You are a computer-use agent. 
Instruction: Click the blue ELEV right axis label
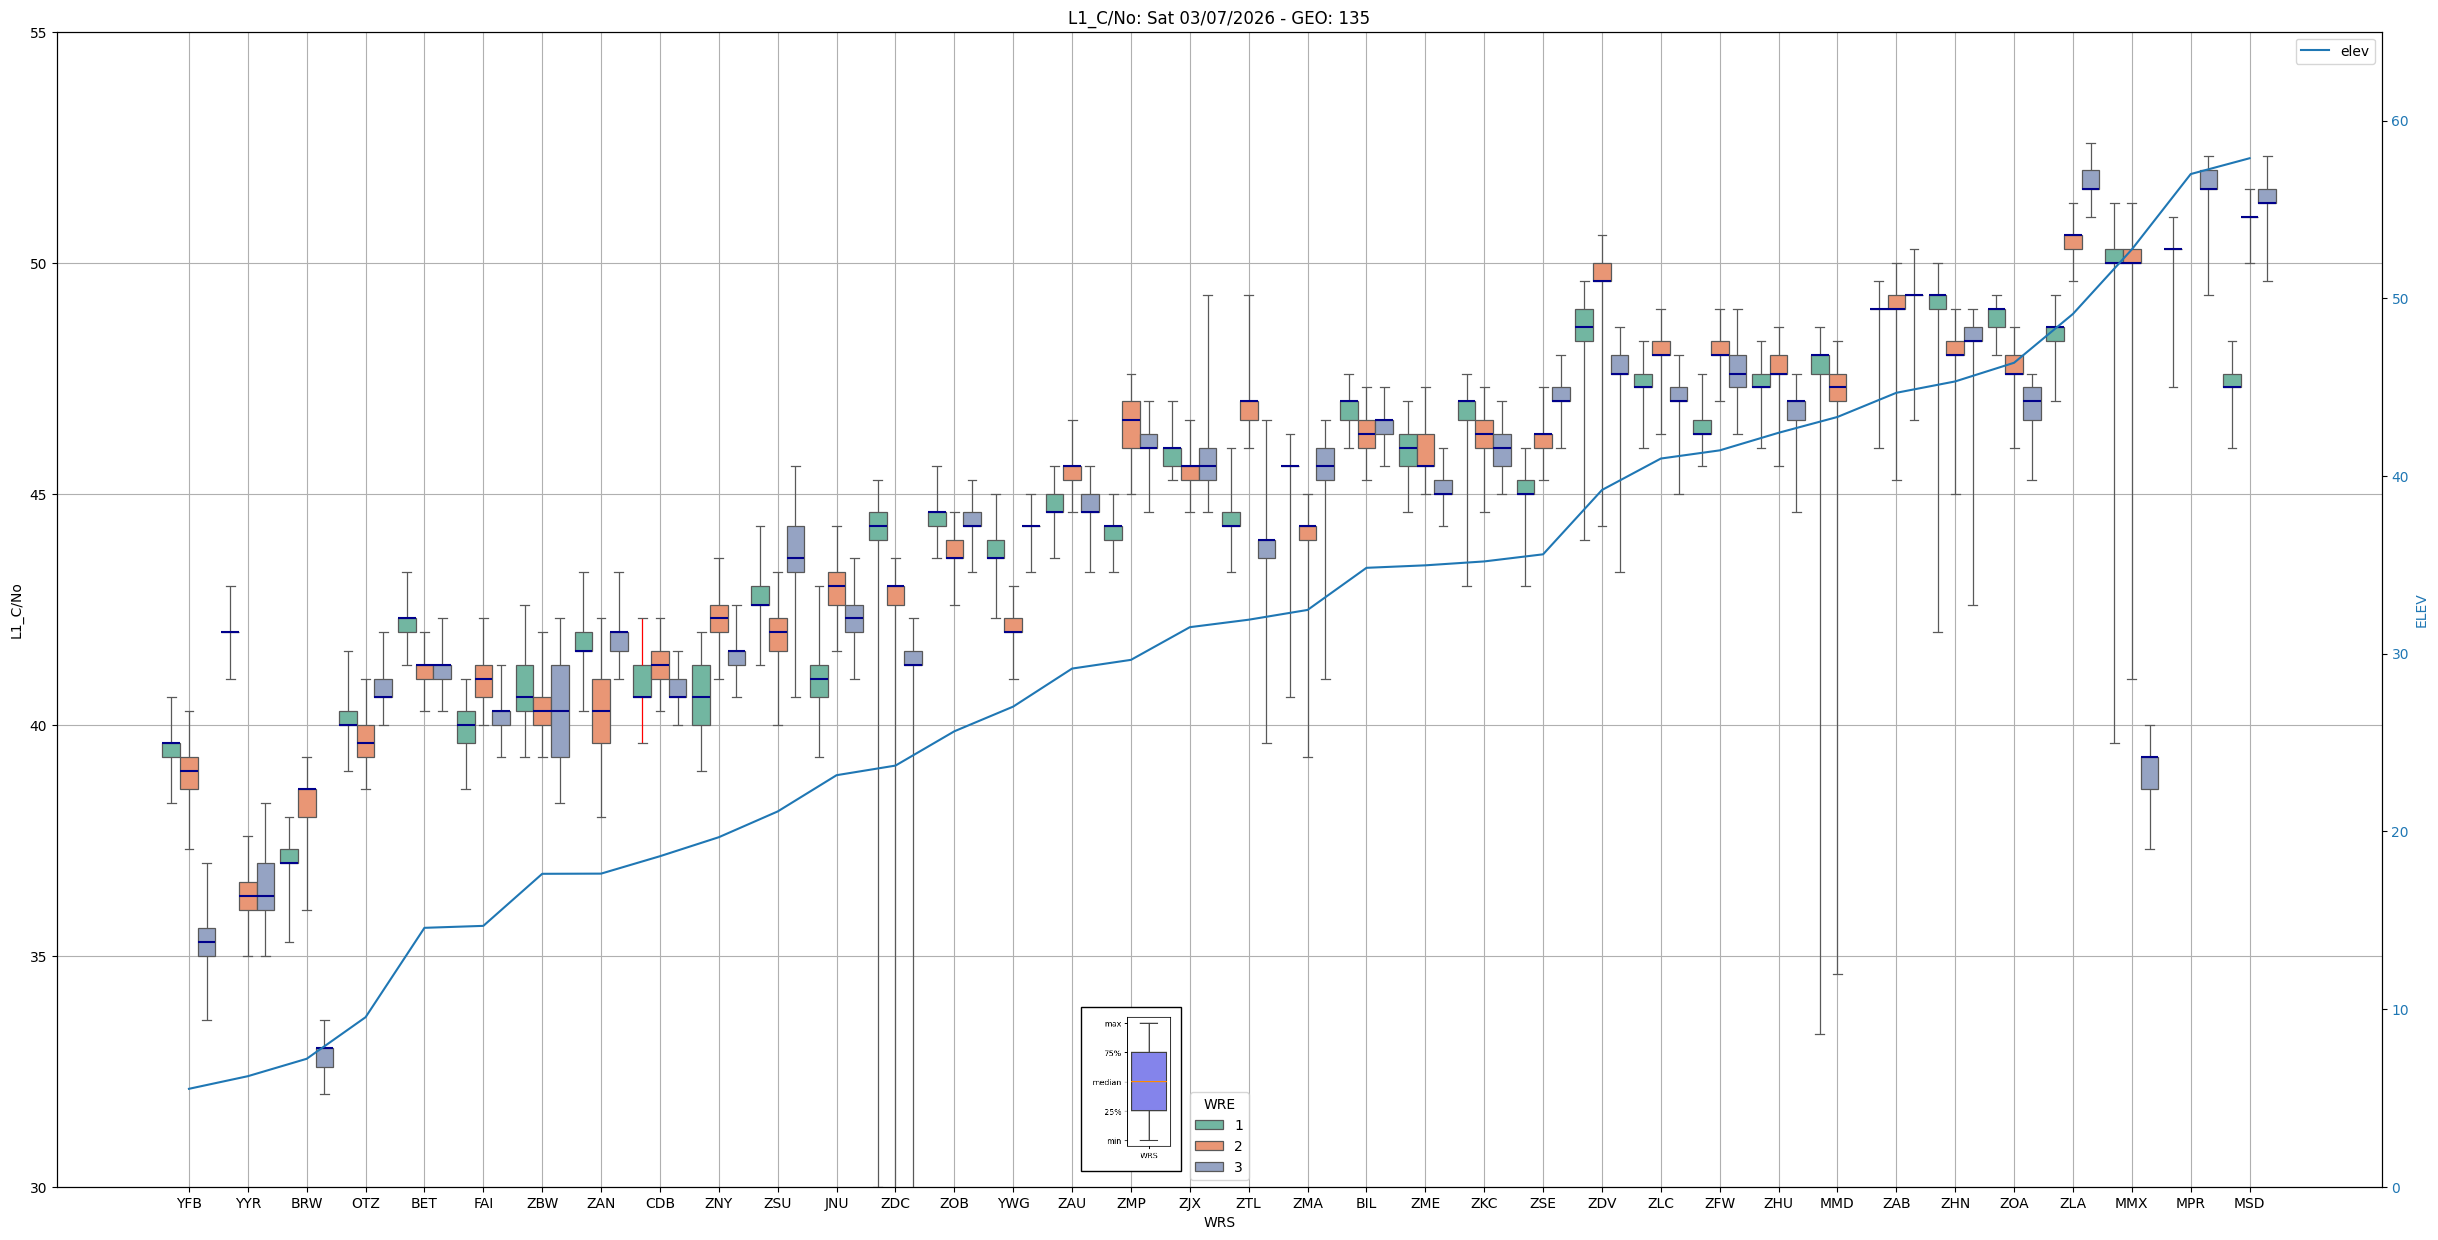pyautogui.click(x=2421, y=611)
